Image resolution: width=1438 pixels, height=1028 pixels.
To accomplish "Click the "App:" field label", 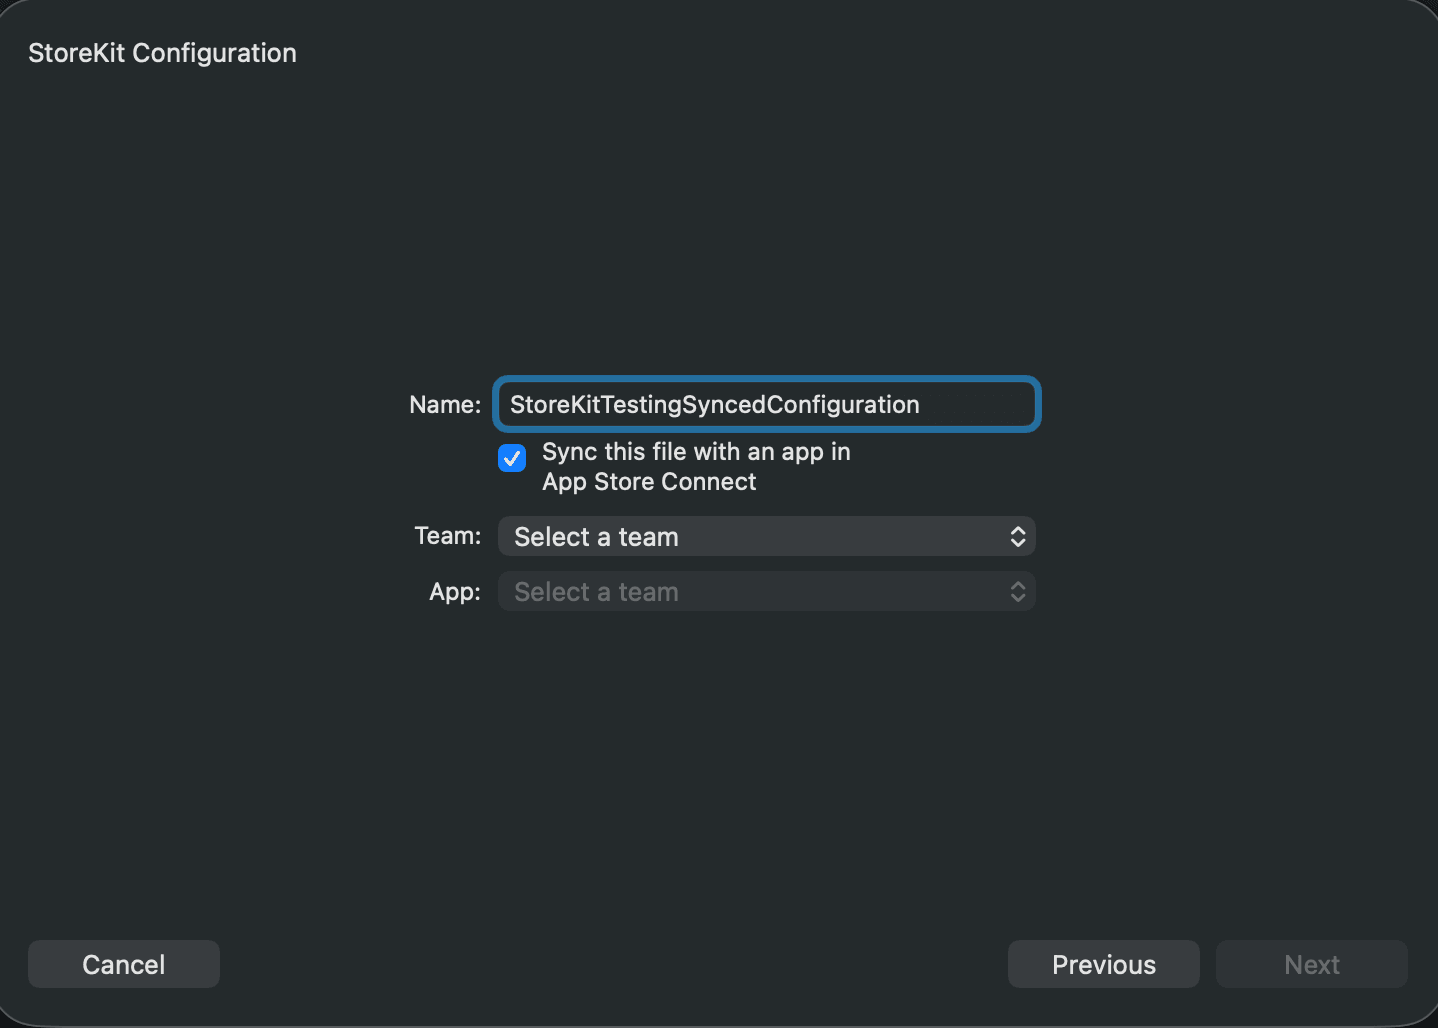I will [x=455, y=592].
